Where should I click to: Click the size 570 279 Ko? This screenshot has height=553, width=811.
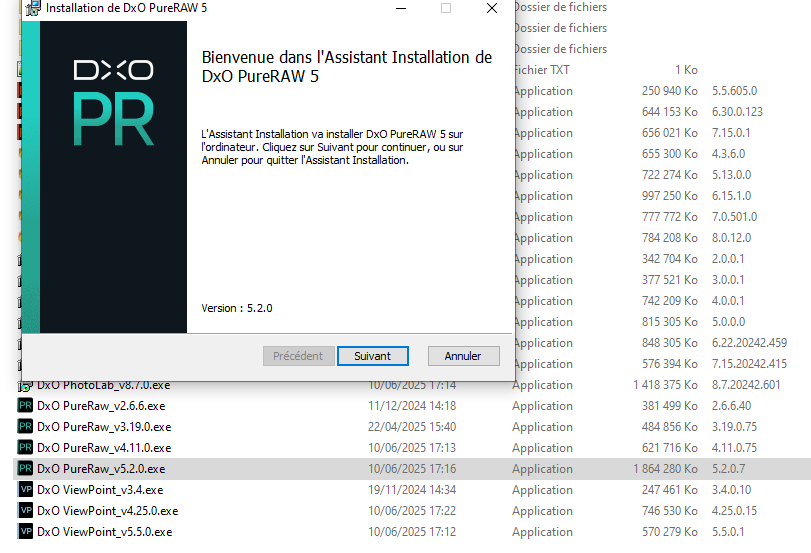pyautogui.click(x=670, y=532)
